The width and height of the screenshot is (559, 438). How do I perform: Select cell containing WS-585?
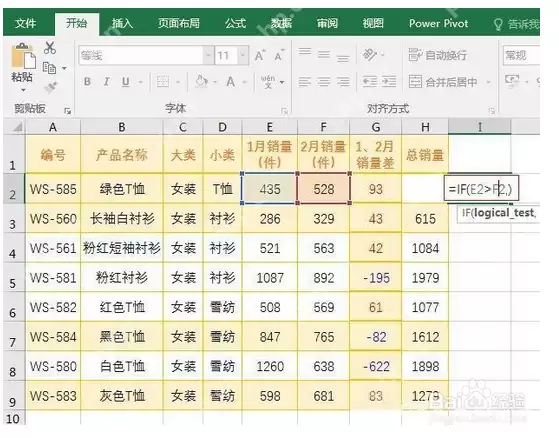pyautogui.click(x=53, y=189)
